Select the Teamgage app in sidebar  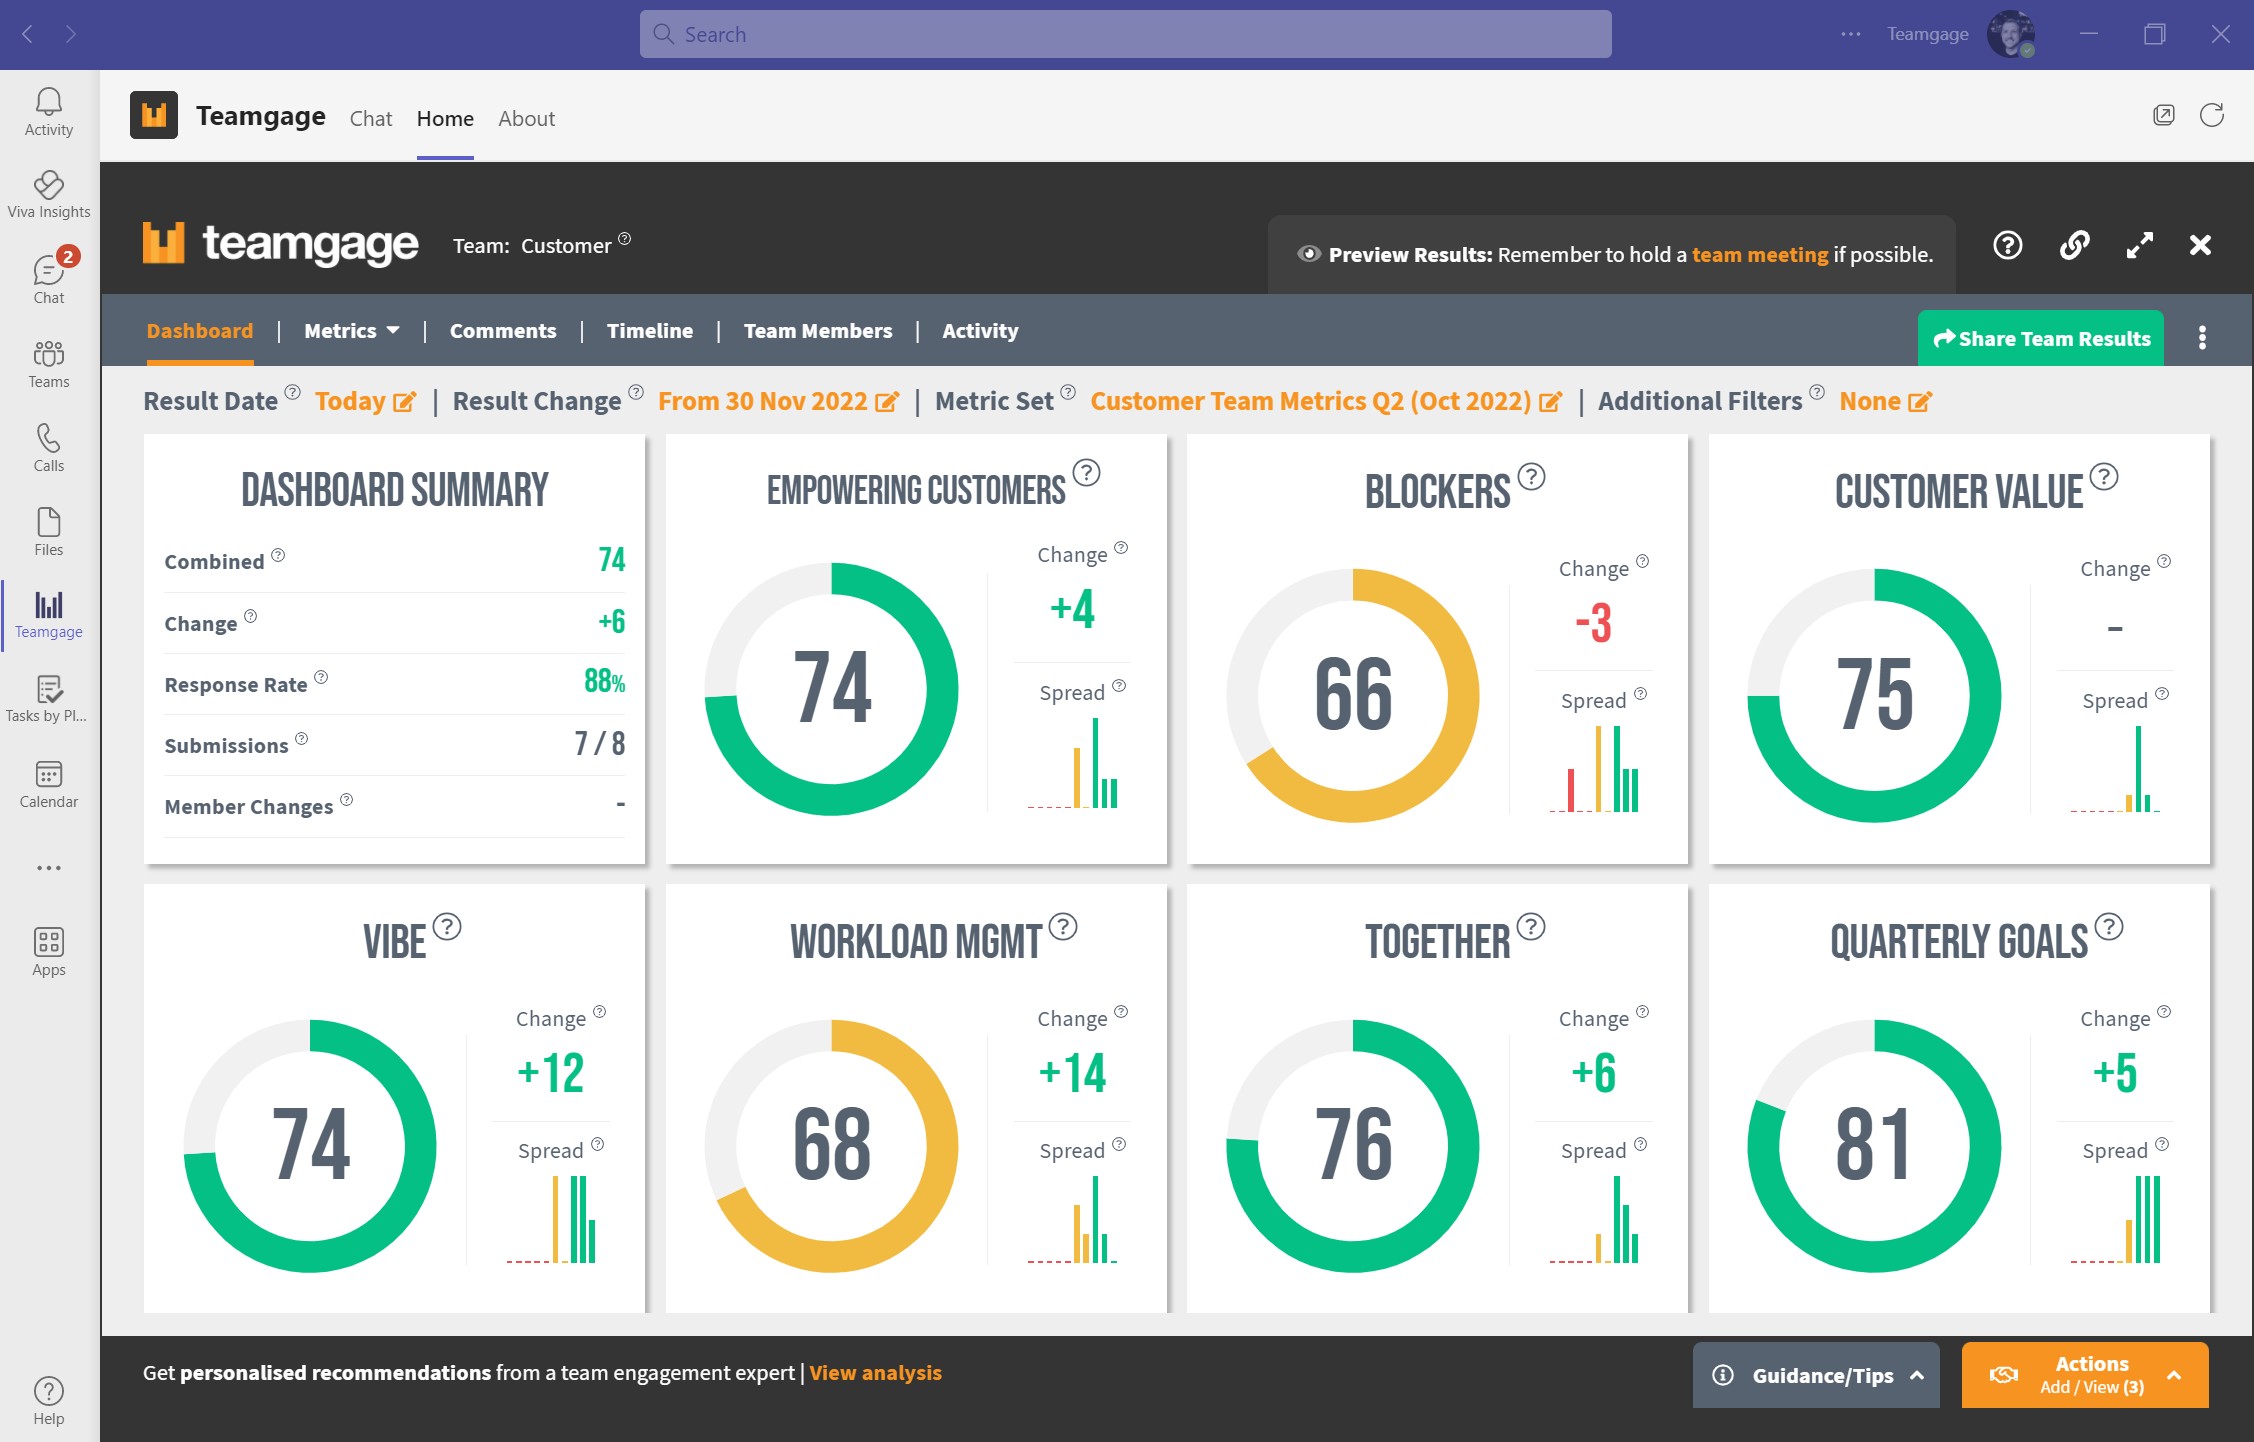point(48,614)
